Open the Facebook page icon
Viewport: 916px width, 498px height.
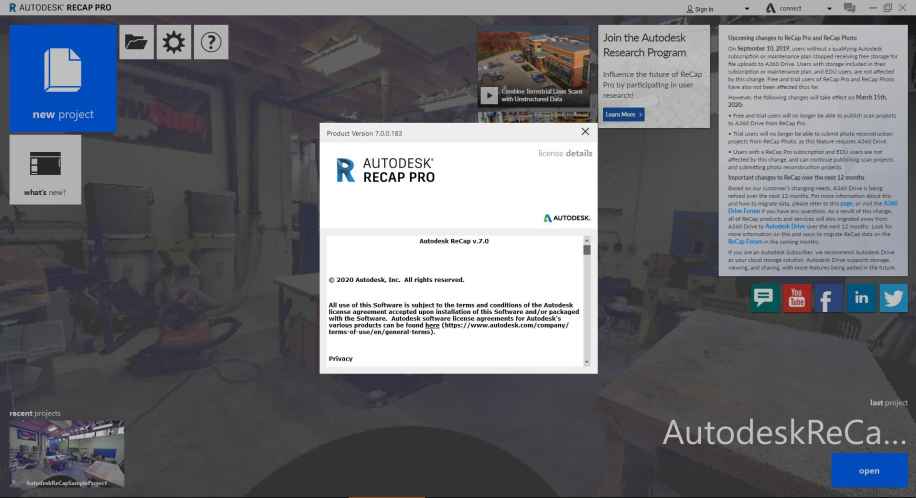tap(828, 296)
